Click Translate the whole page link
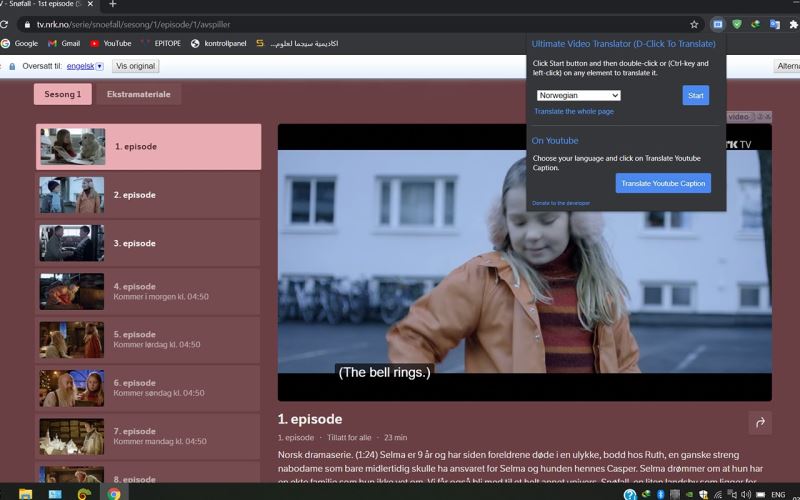 [x=573, y=111]
